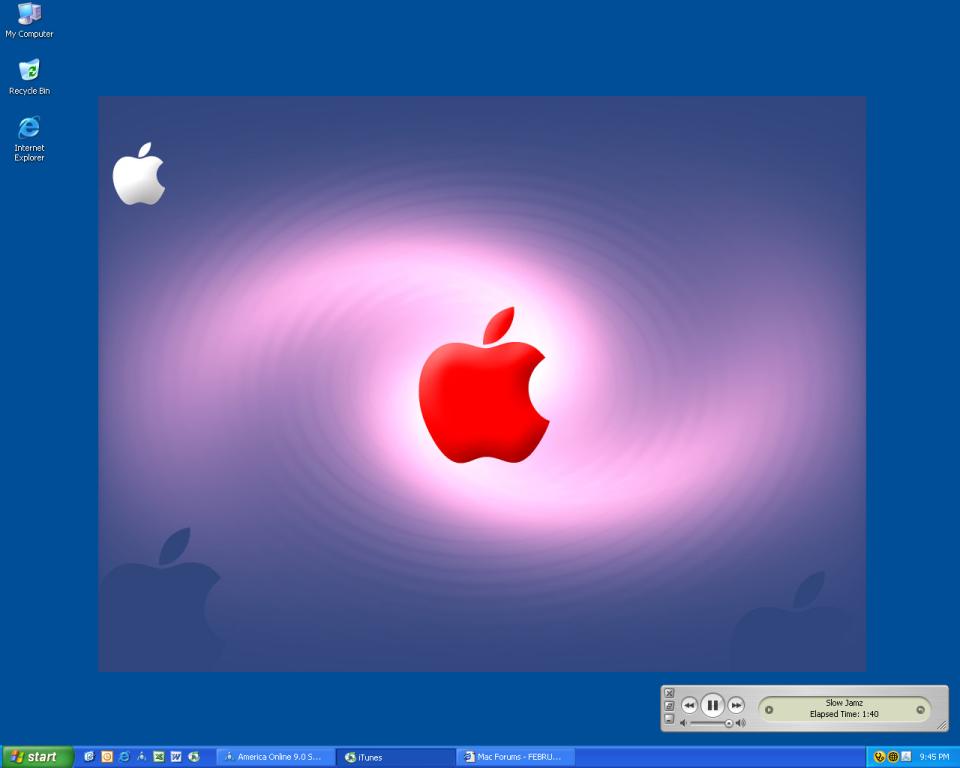The height and width of the screenshot is (768, 960).
Task: Toggle the Elapsed Time display text
Action: [844, 714]
